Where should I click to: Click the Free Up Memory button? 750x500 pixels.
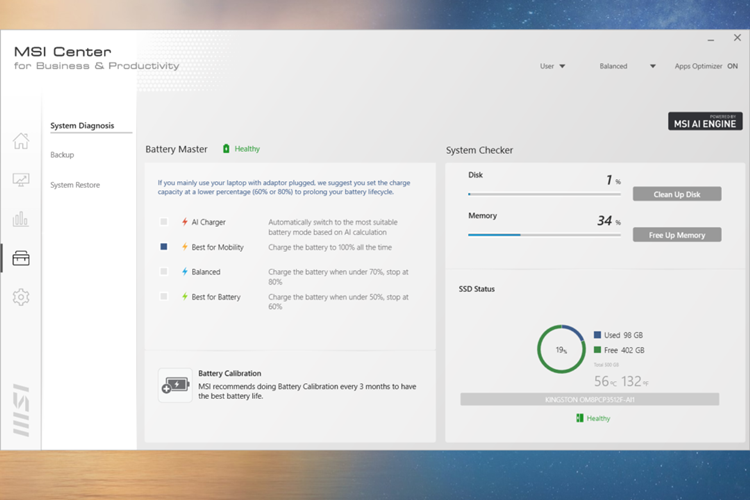click(x=677, y=234)
